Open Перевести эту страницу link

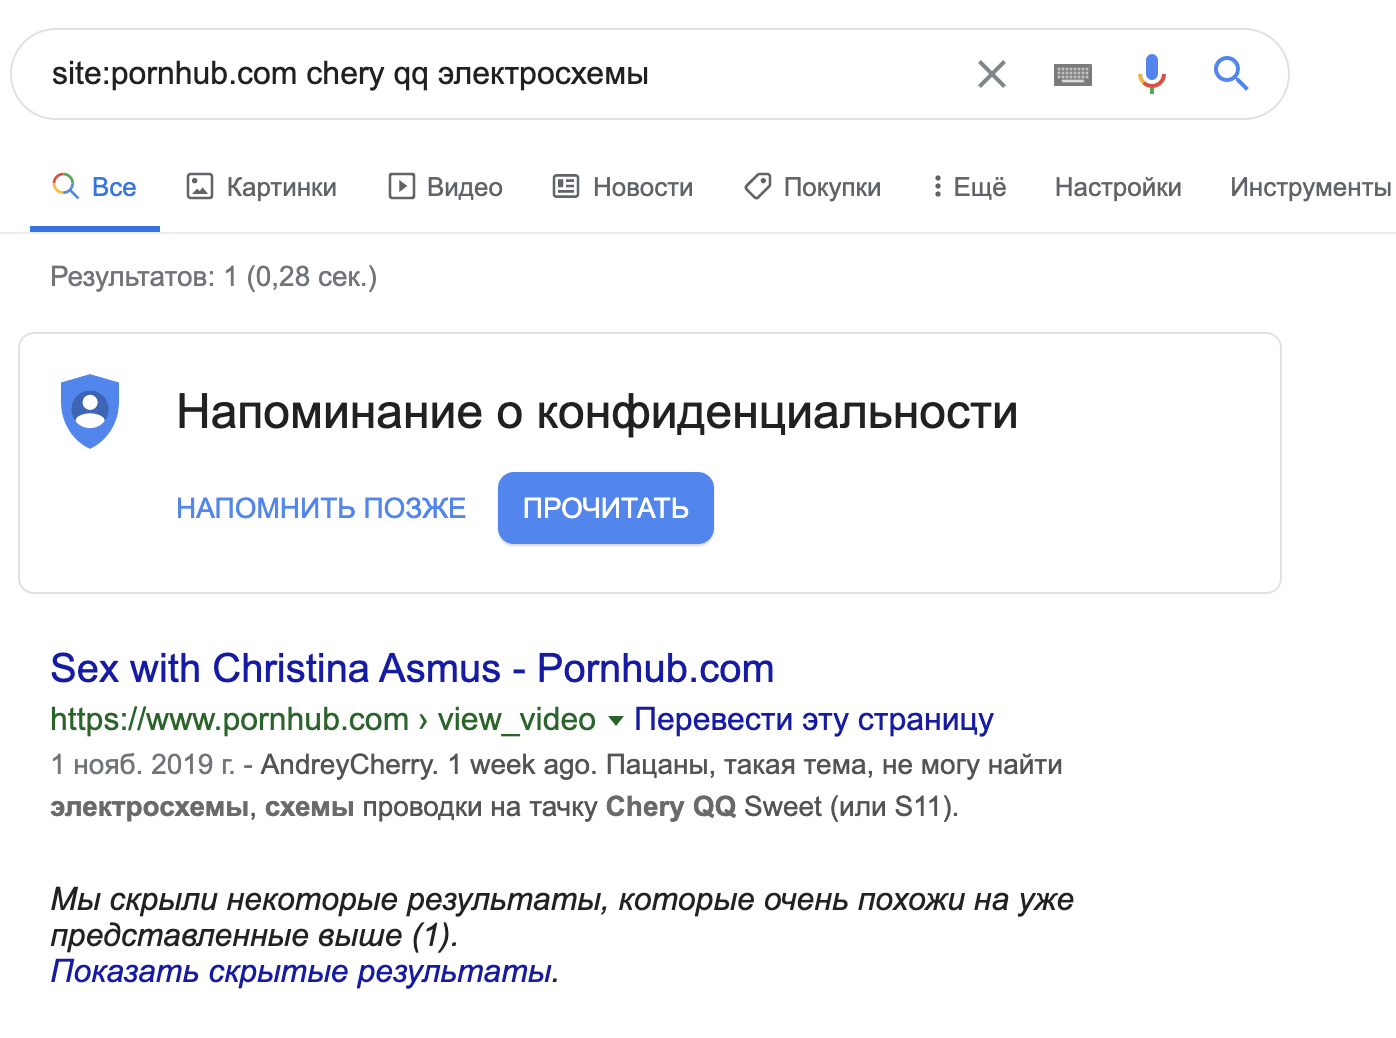click(x=814, y=720)
